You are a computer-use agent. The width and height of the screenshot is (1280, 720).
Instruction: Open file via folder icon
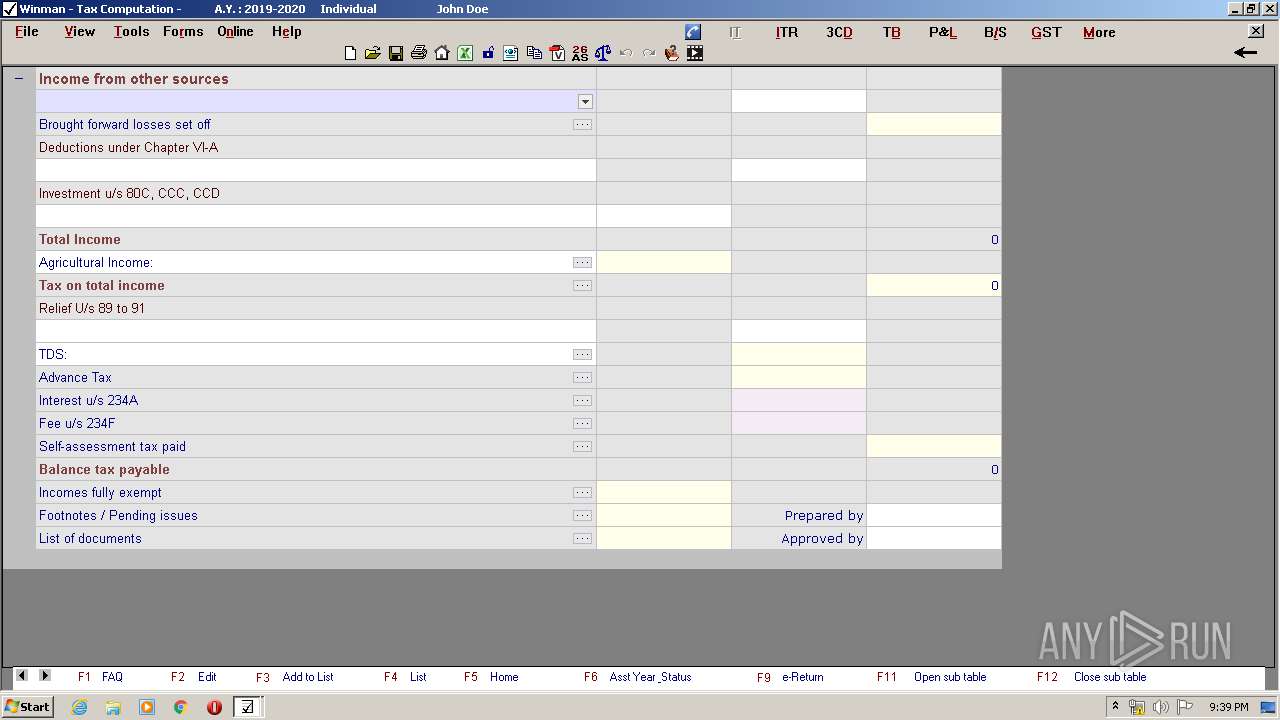click(x=372, y=53)
